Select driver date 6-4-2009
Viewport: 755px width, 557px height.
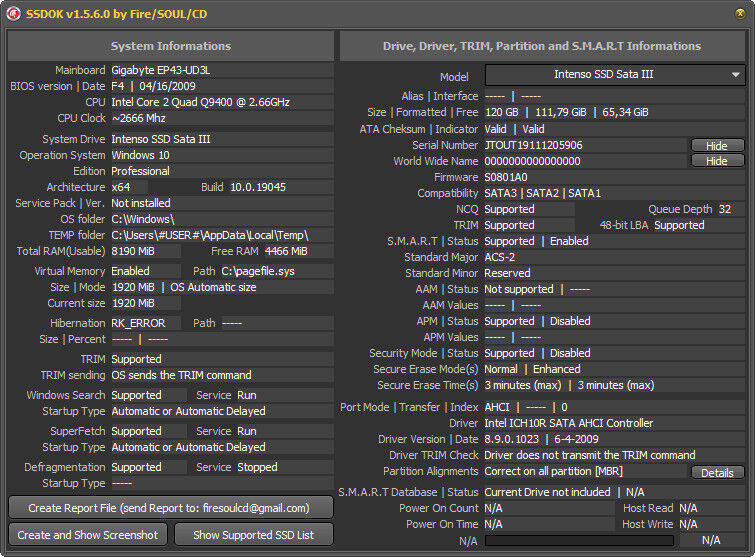click(x=576, y=439)
